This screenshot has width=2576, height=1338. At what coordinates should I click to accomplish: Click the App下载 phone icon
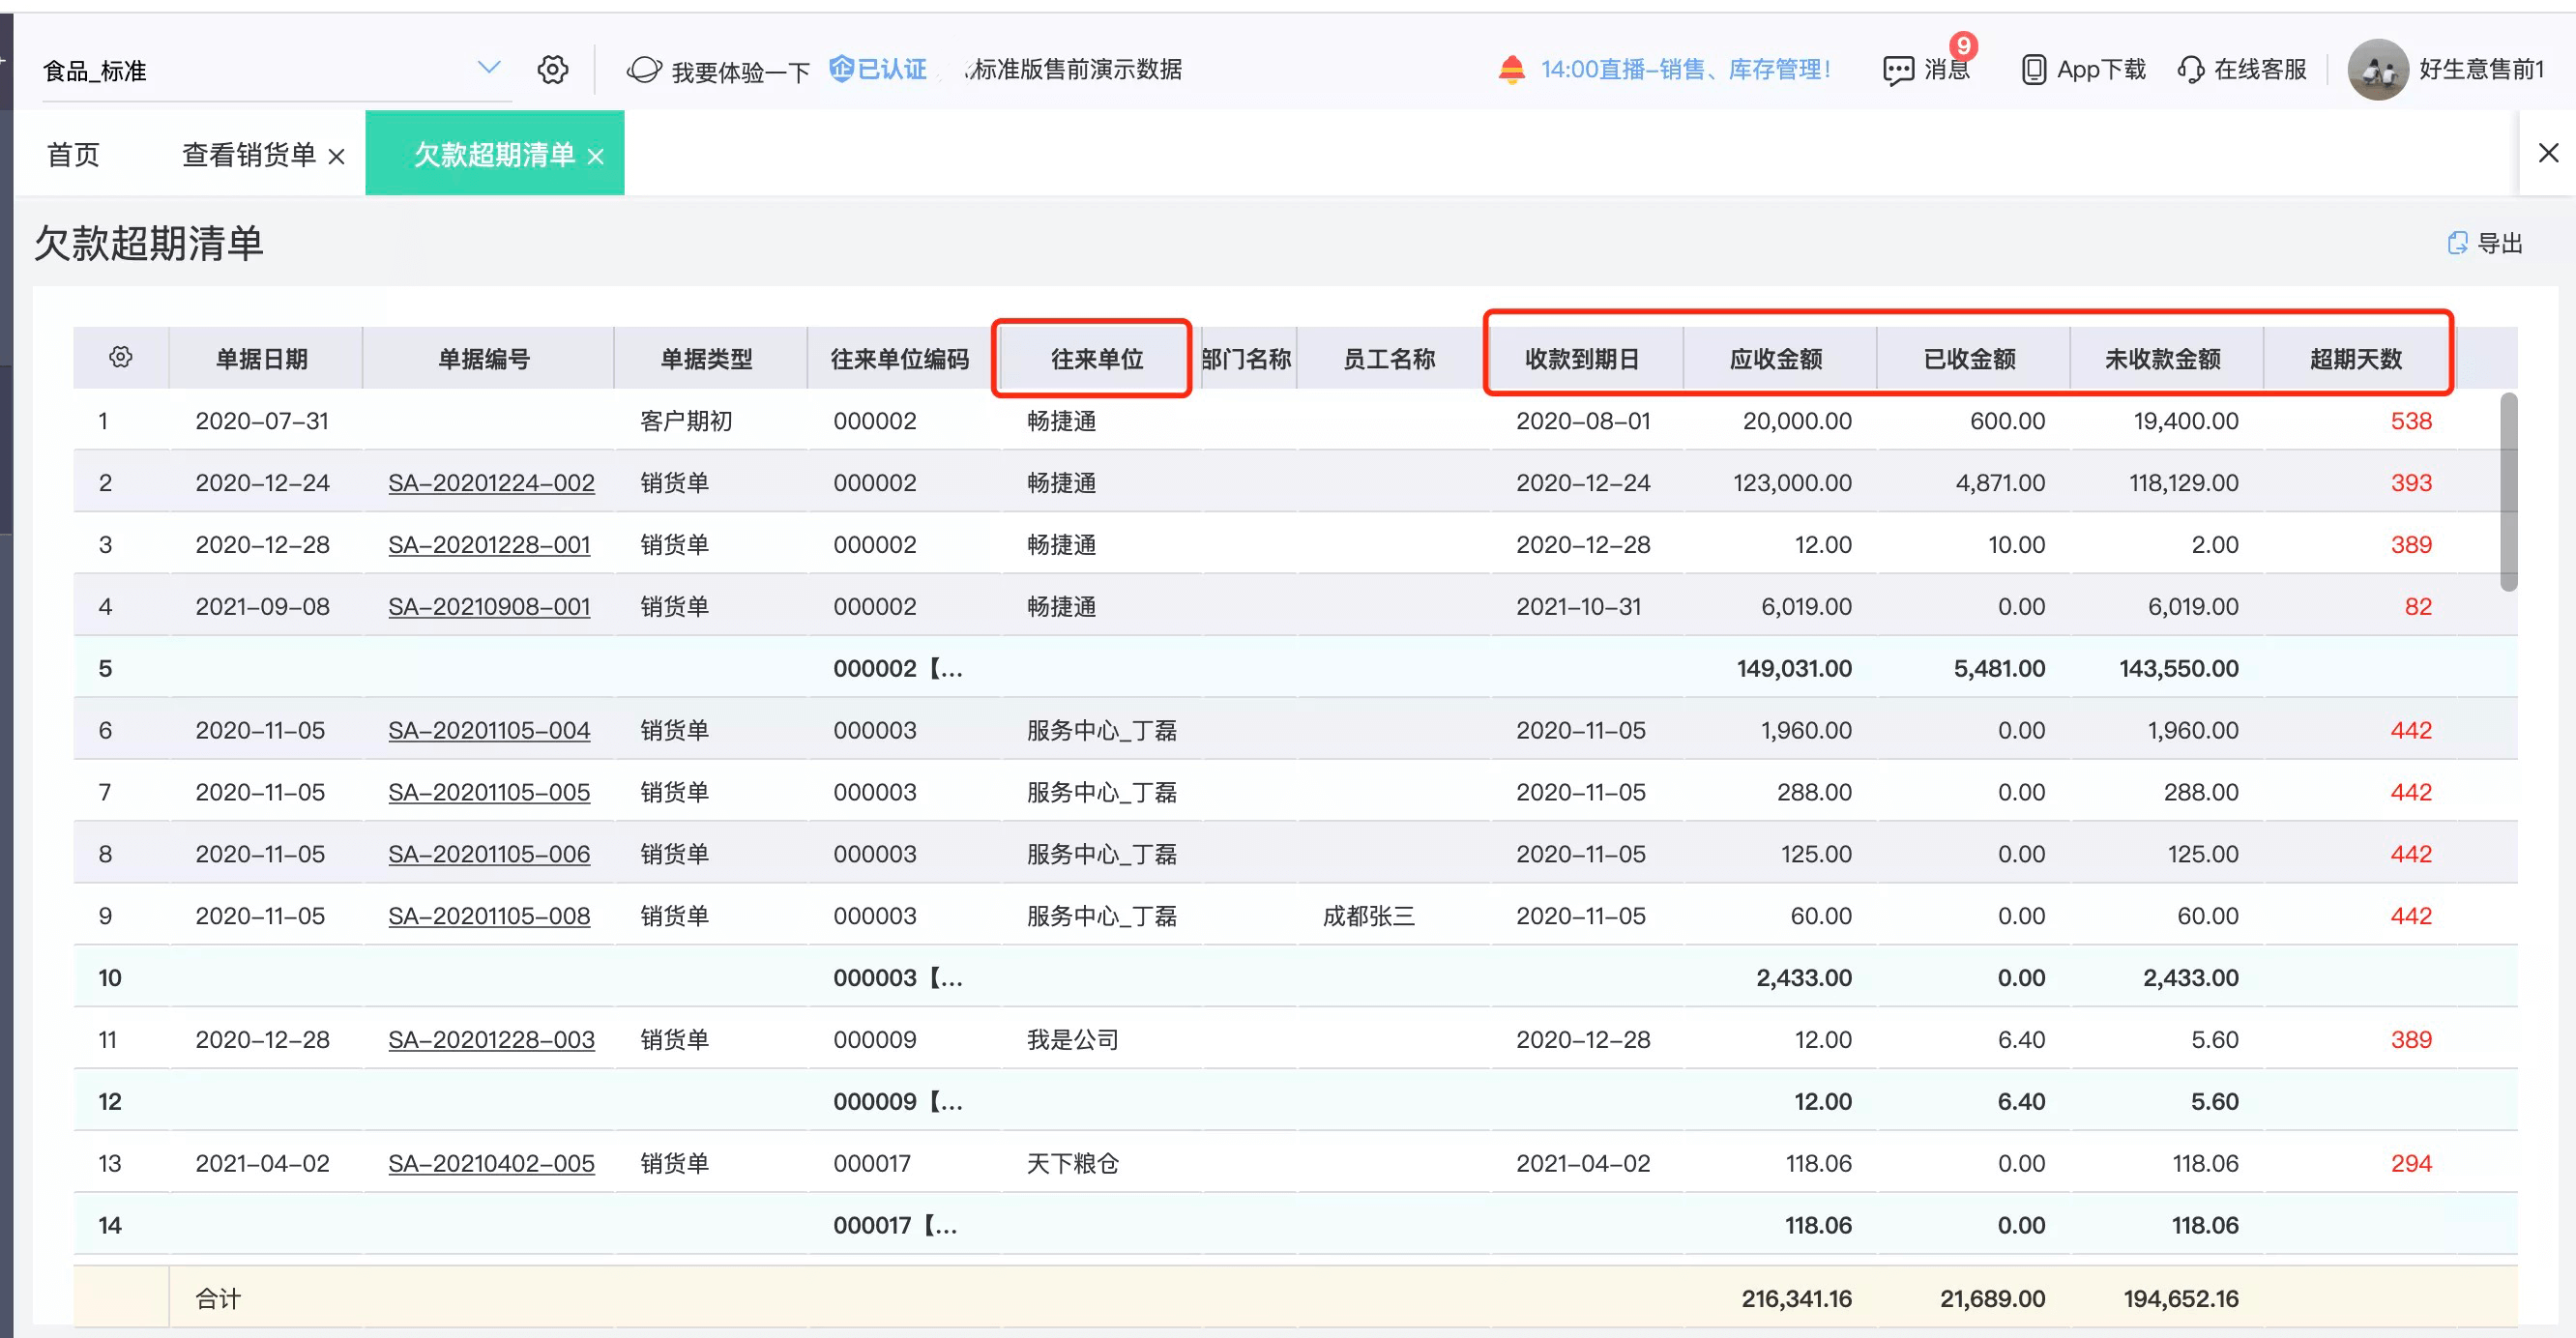(x=2033, y=69)
